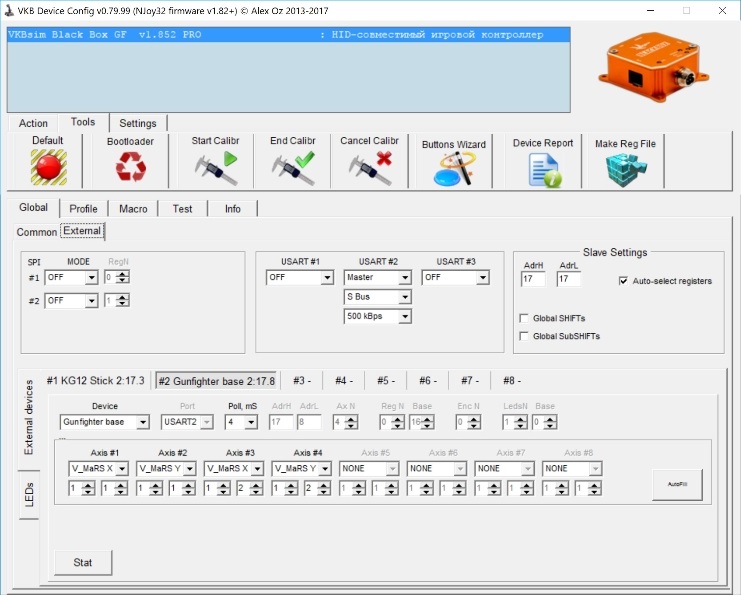Click the AutoFill button
This screenshot has width=741, height=596.
pyautogui.click(x=677, y=484)
